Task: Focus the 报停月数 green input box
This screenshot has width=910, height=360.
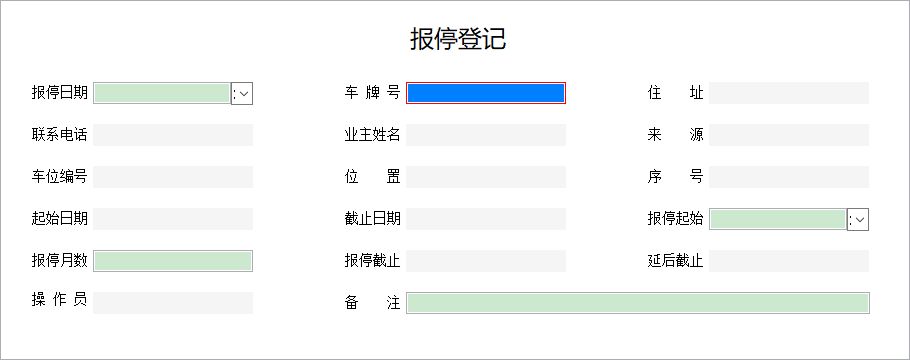Action: (173, 261)
